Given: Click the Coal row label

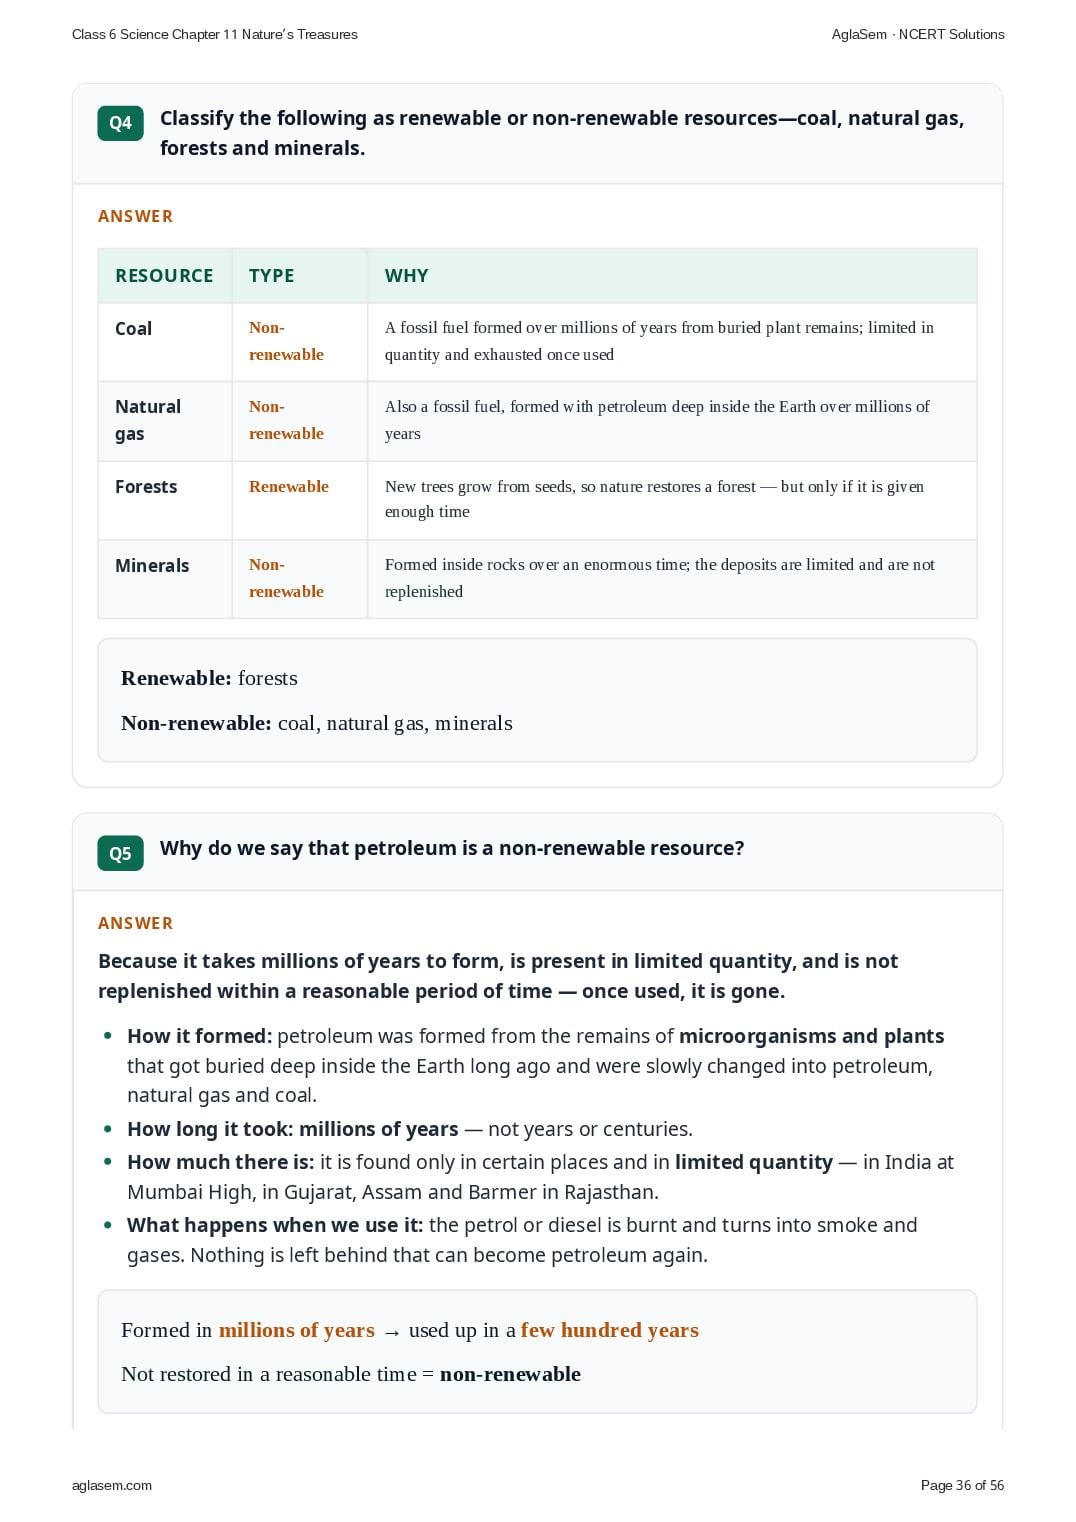Looking at the screenshot, I should pyautogui.click(x=133, y=329).
